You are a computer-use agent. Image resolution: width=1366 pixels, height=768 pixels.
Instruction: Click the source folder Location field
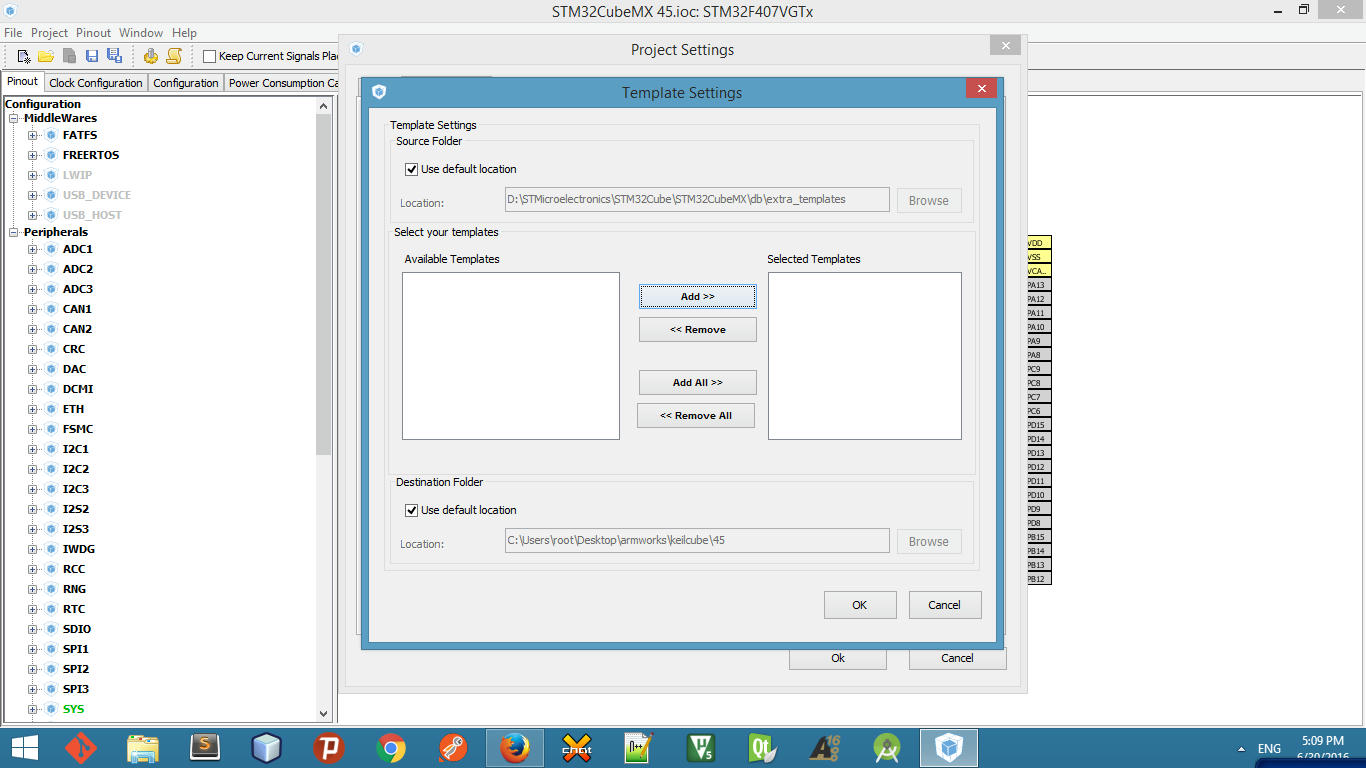tap(697, 200)
